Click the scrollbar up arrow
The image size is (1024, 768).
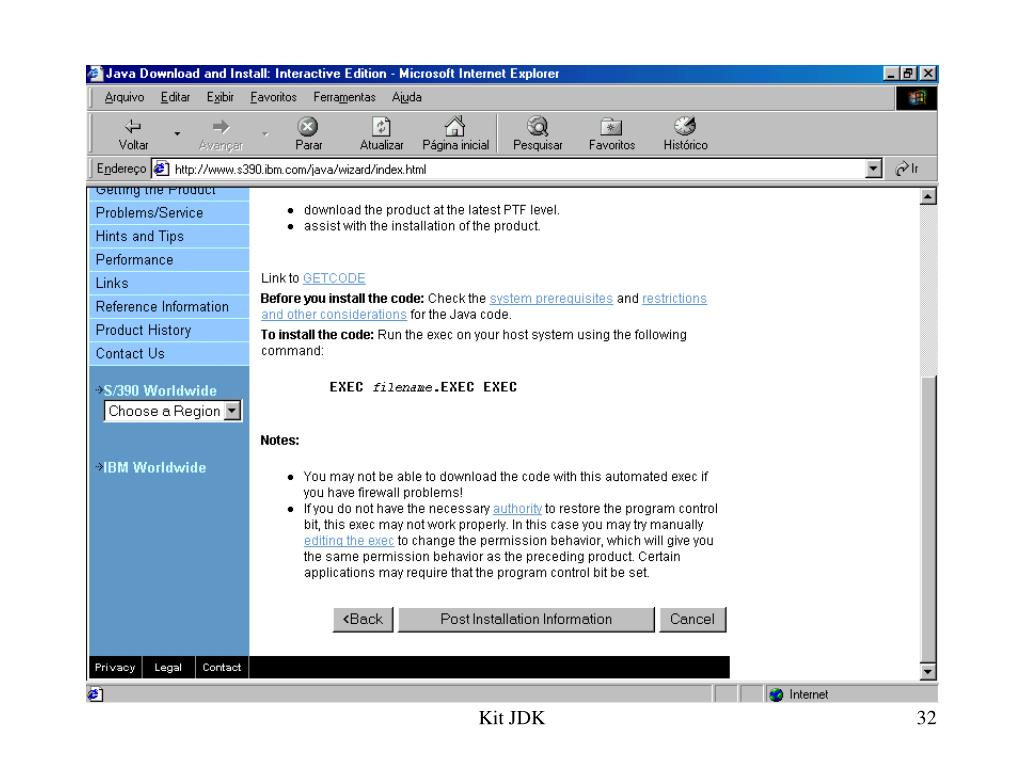[928, 197]
